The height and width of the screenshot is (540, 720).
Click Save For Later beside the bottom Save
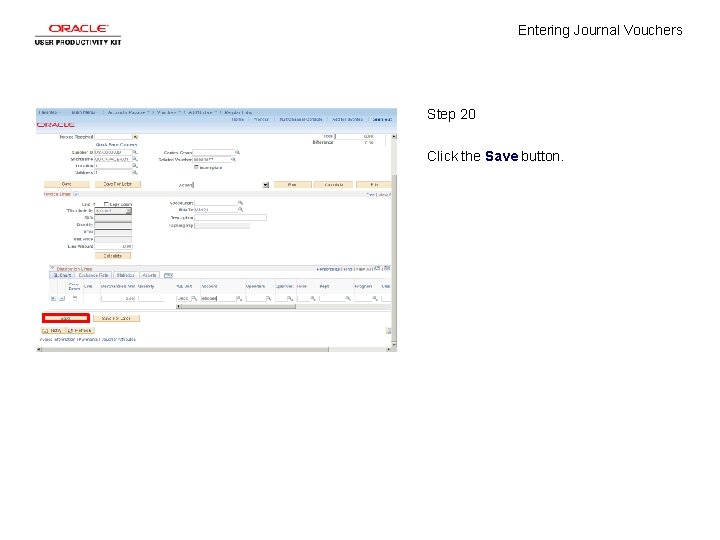116,318
